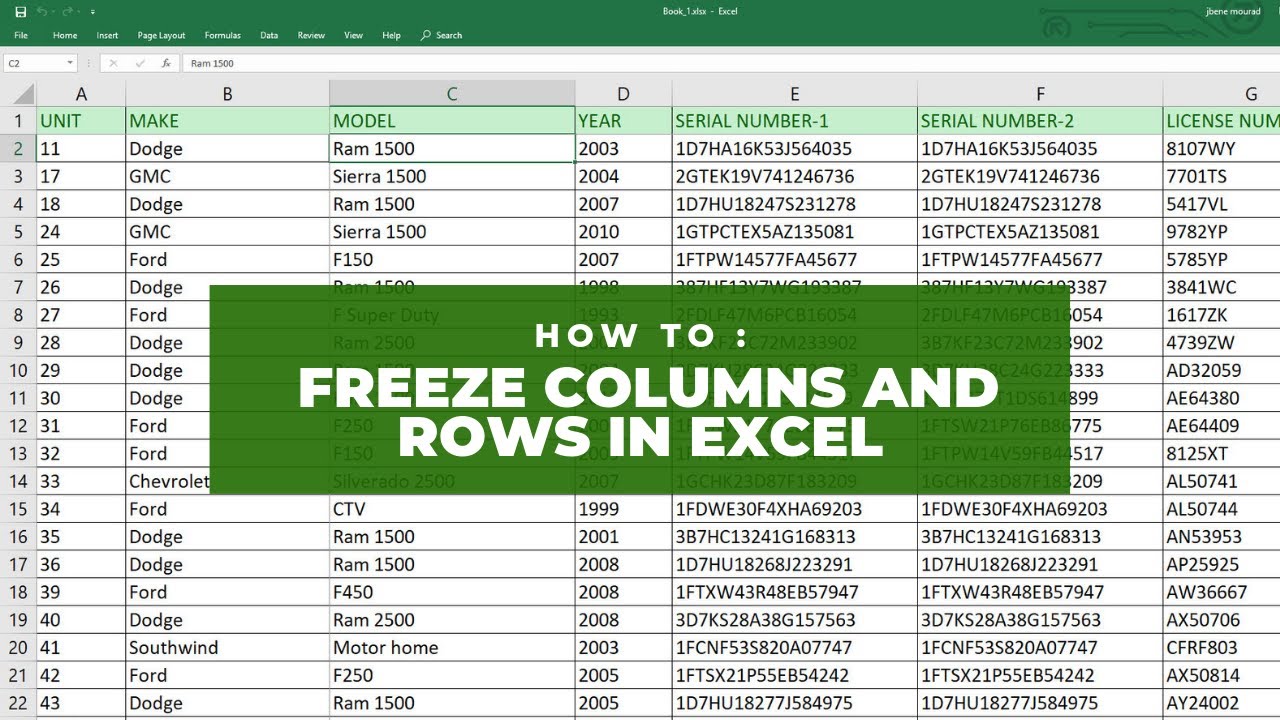Click license number 5785YP cell
The height and width of the screenshot is (720, 1280).
[1221, 259]
